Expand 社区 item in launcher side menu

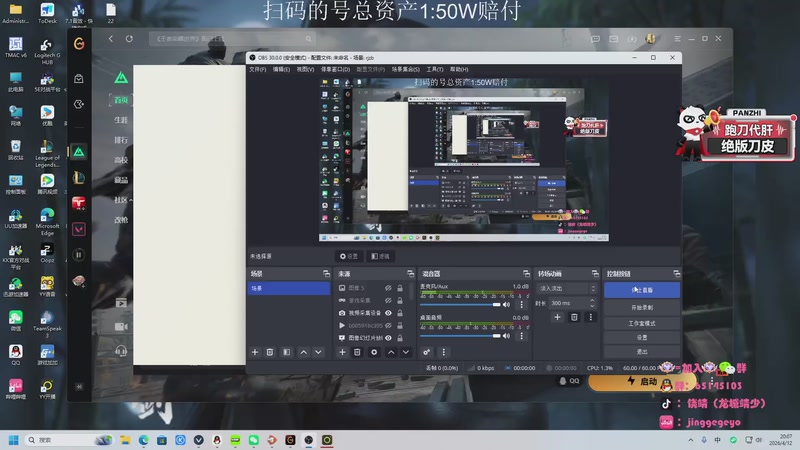tap(122, 200)
